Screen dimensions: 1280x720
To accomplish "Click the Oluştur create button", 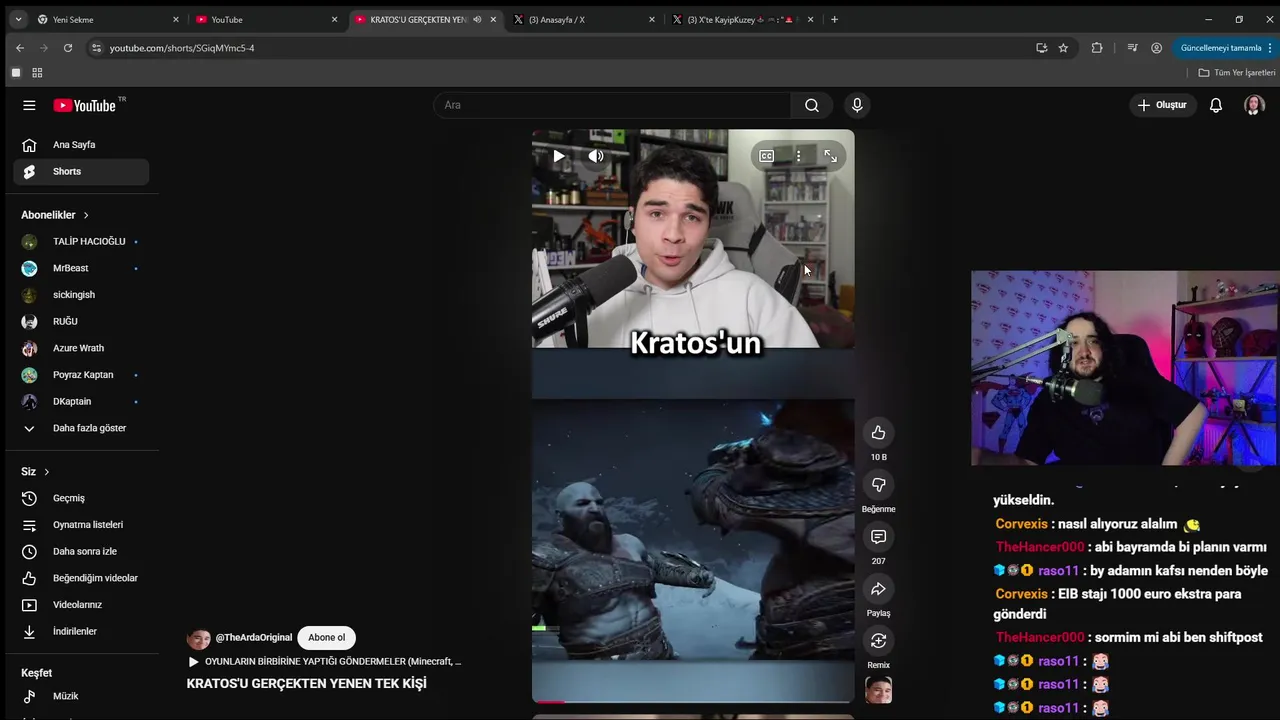I will pyautogui.click(x=1163, y=105).
